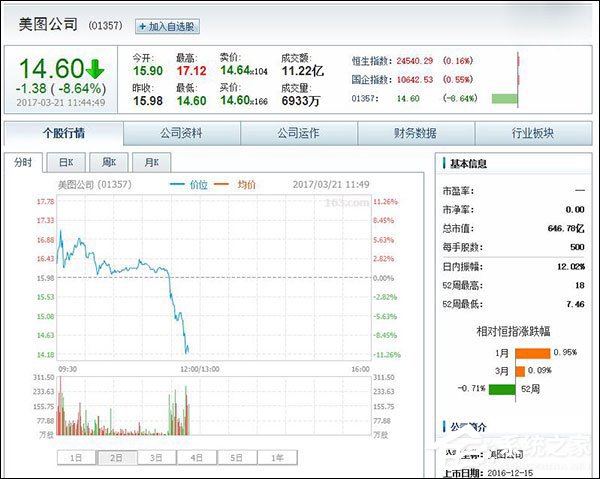This screenshot has height=479, width=600.
Task: Click the 0.00% axis label
Action: pos(383,278)
